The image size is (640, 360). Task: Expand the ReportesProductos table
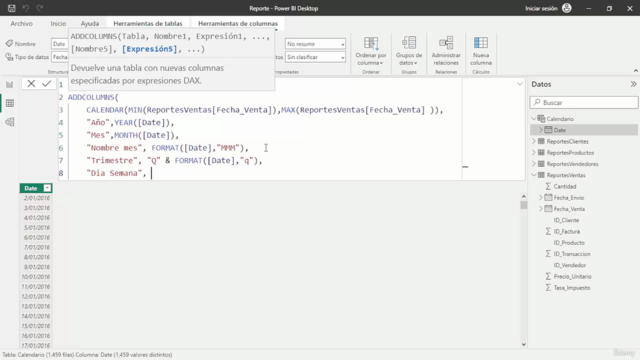coord(534,153)
